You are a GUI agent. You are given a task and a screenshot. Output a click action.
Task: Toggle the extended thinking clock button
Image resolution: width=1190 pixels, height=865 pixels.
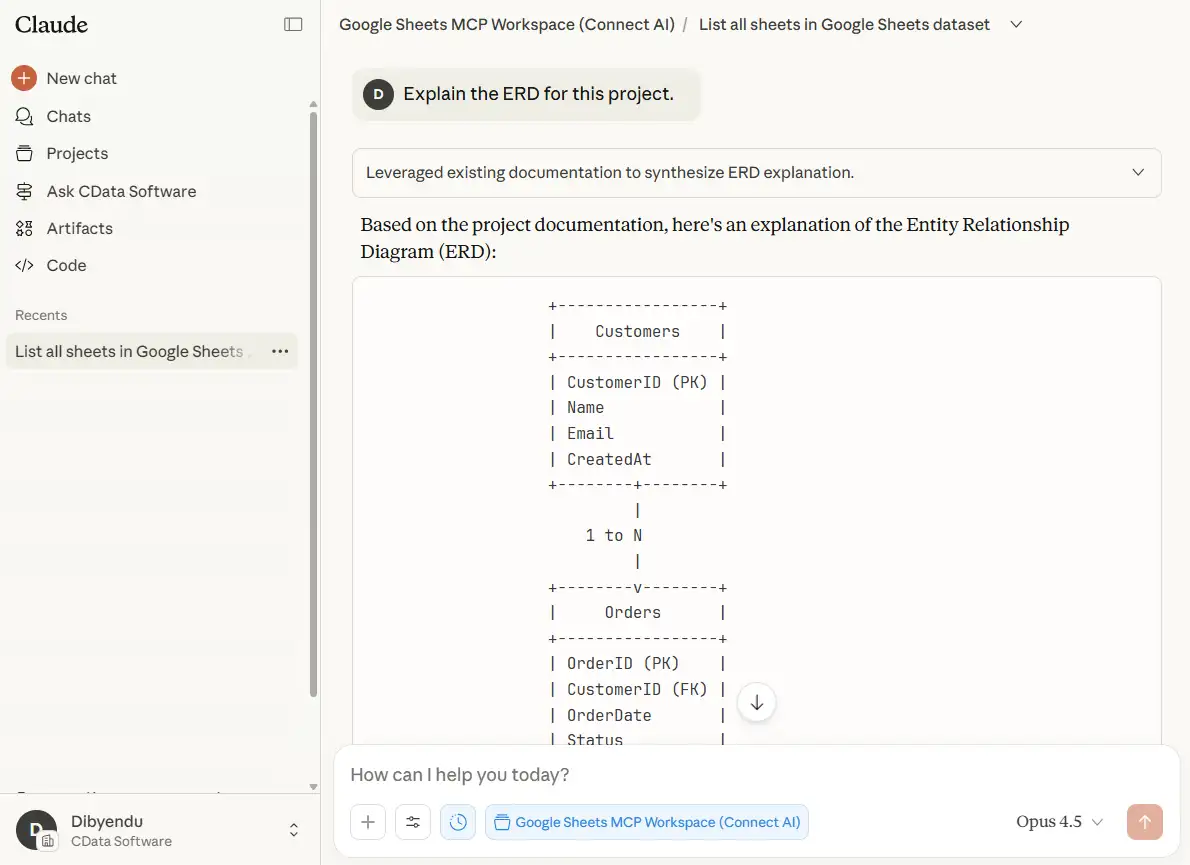click(x=458, y=822)
